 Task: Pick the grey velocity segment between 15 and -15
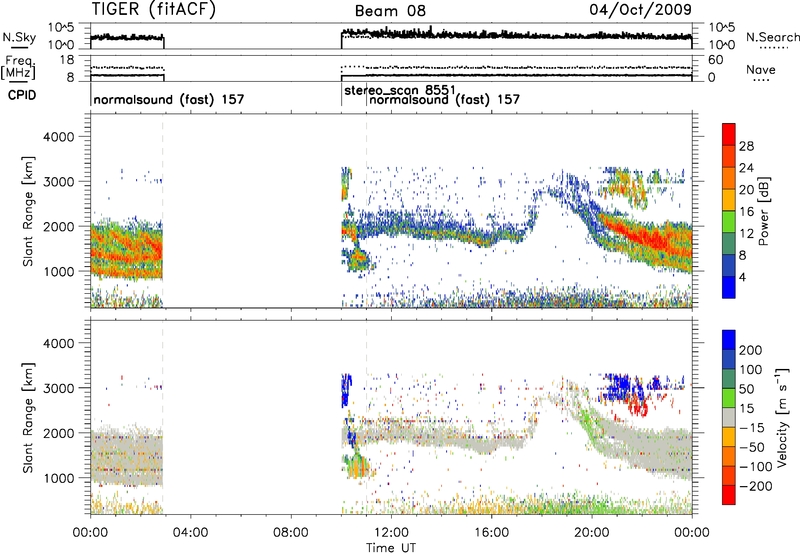(x=729, y=417)
